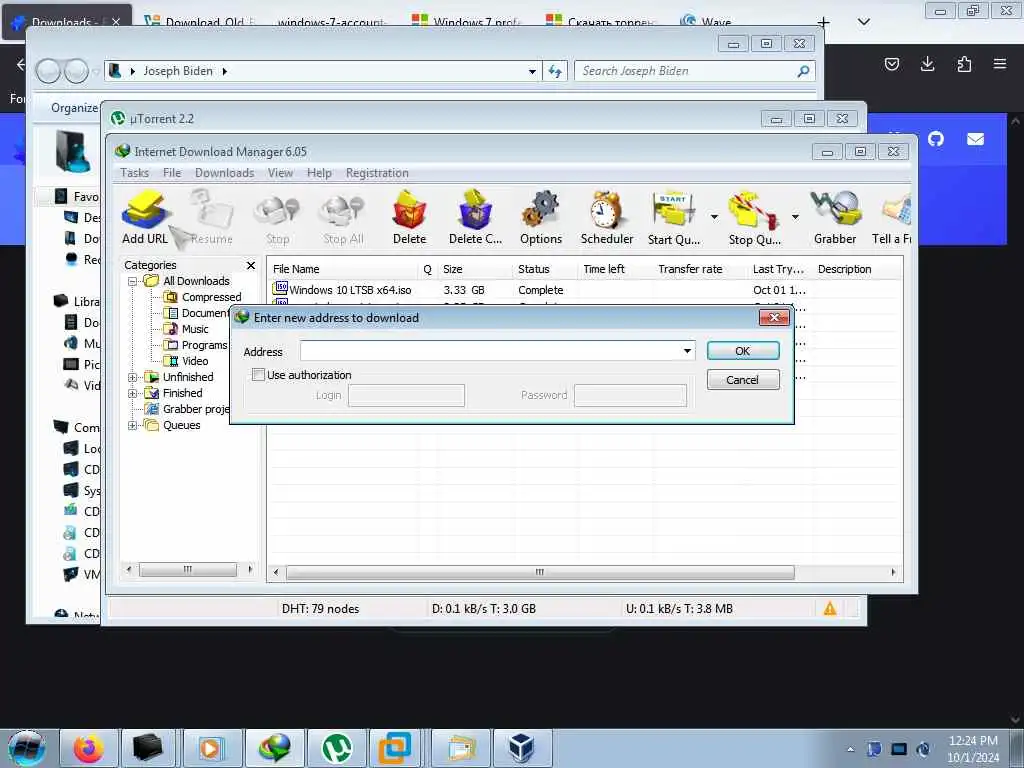This screenshot has width=1024, height=768.
Task: Expand the Finished category node
Action: 132,393
